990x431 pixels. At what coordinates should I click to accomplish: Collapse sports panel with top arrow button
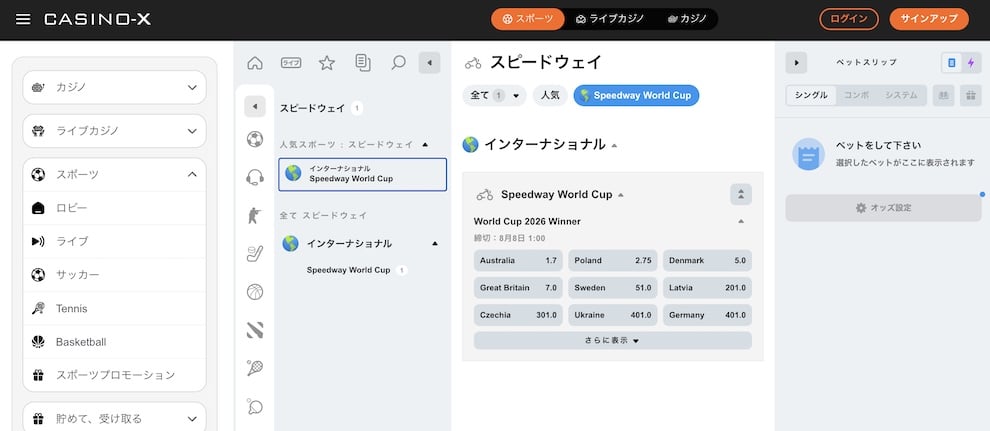point(429,62)
